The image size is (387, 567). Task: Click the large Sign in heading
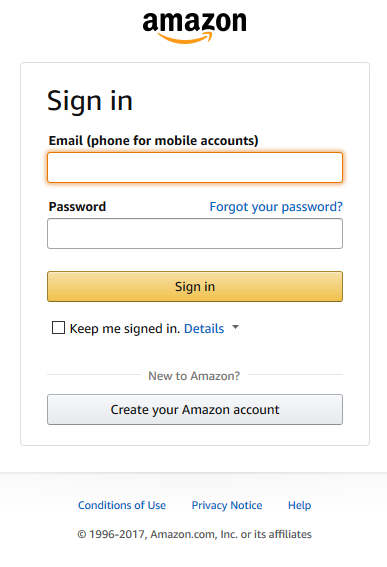(90, 101)
